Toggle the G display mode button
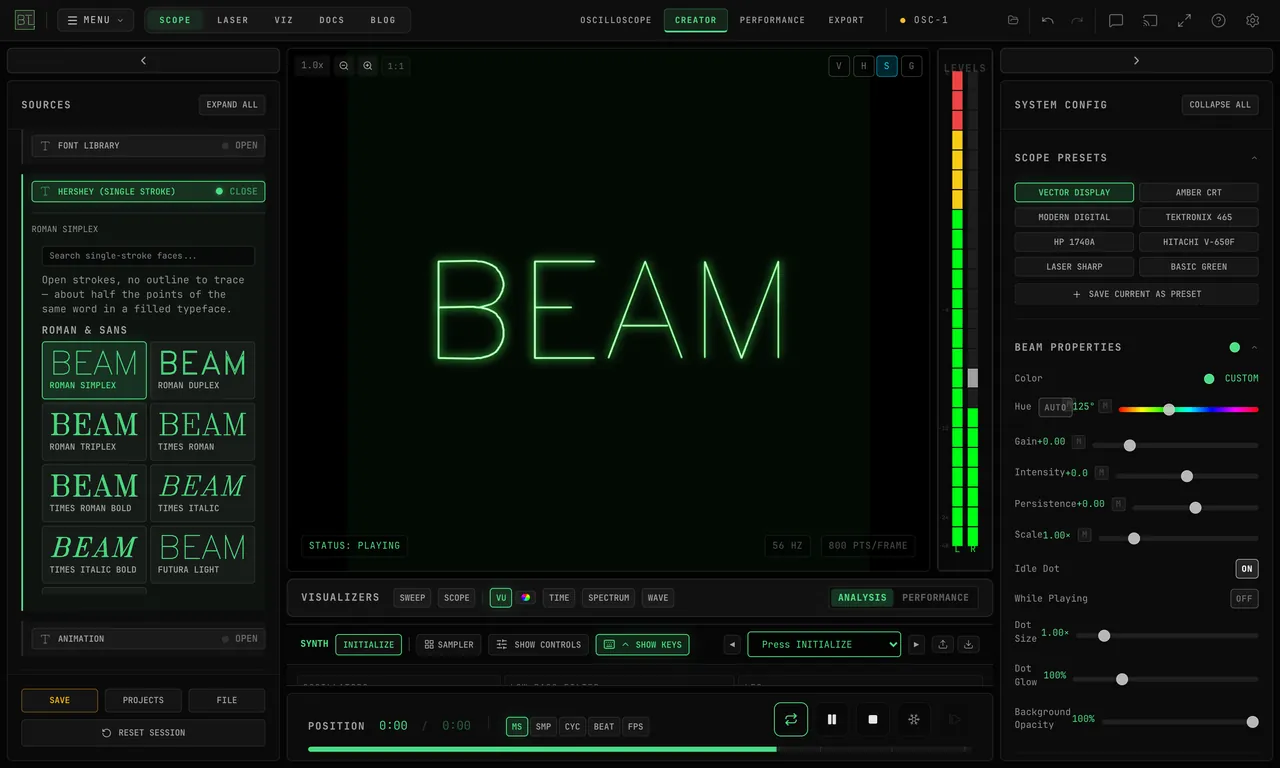Screen dimensions: 1280x768 [x=911, y=66]
